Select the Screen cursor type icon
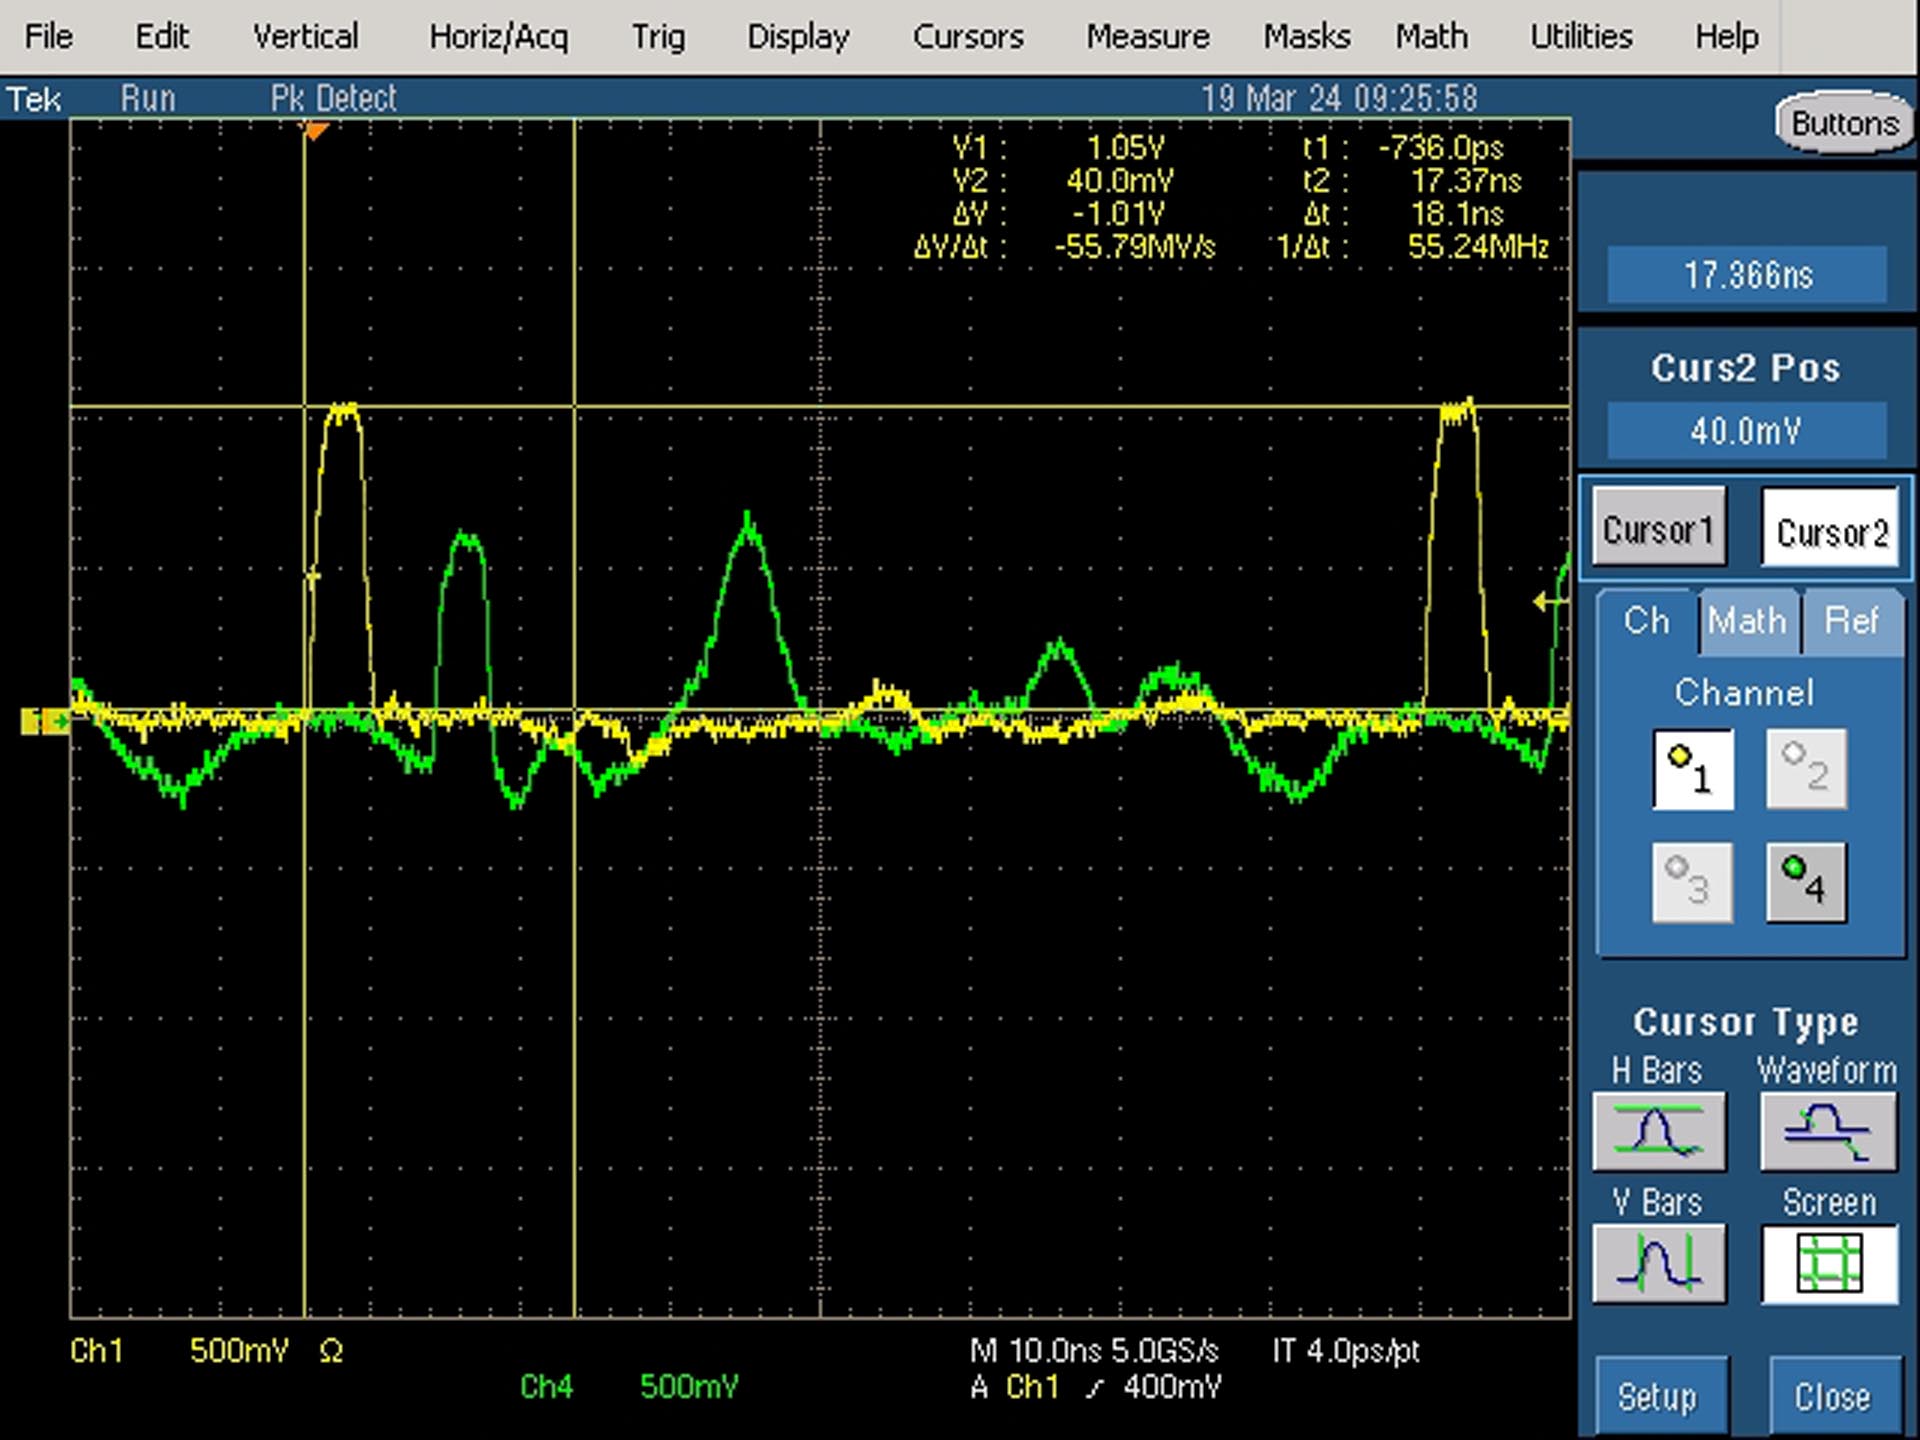The width and height of the screenshot is (1920, 1440). pos(1829,1263)
